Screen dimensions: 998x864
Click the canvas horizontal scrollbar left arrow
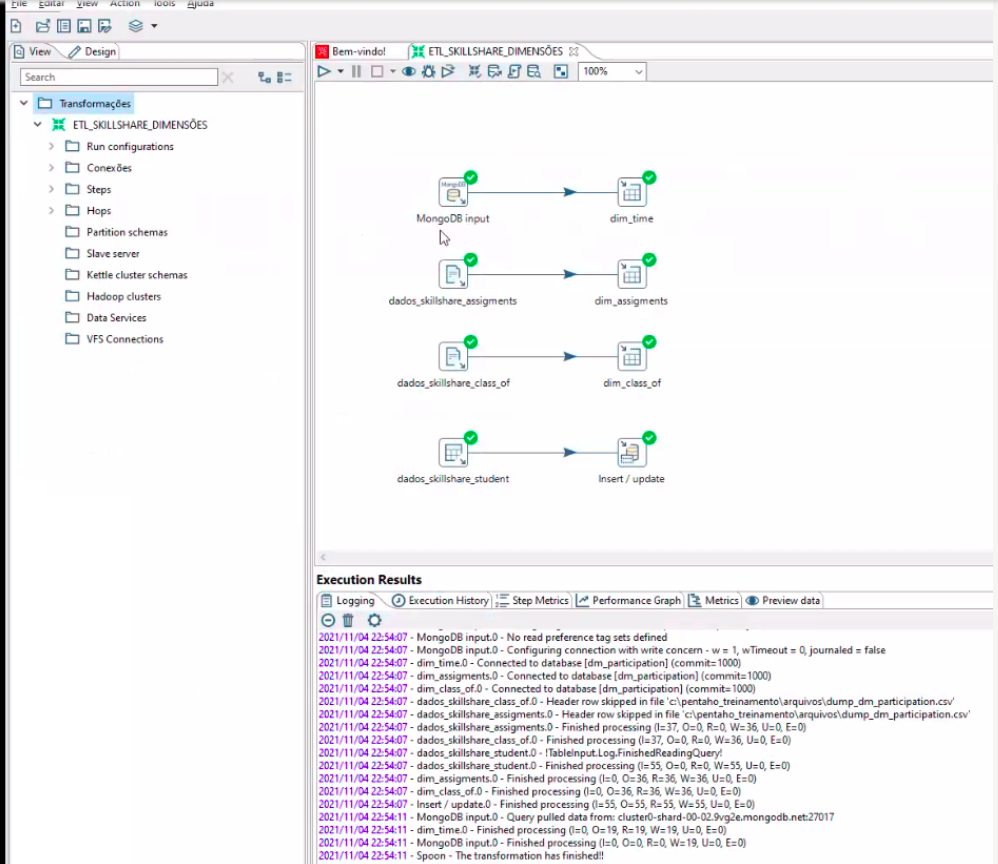click(323, 557)
